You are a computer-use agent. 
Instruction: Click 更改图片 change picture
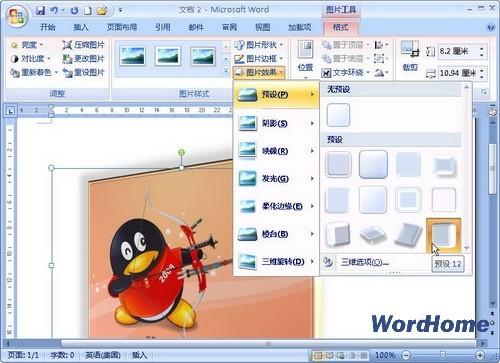tap(83, 59)
